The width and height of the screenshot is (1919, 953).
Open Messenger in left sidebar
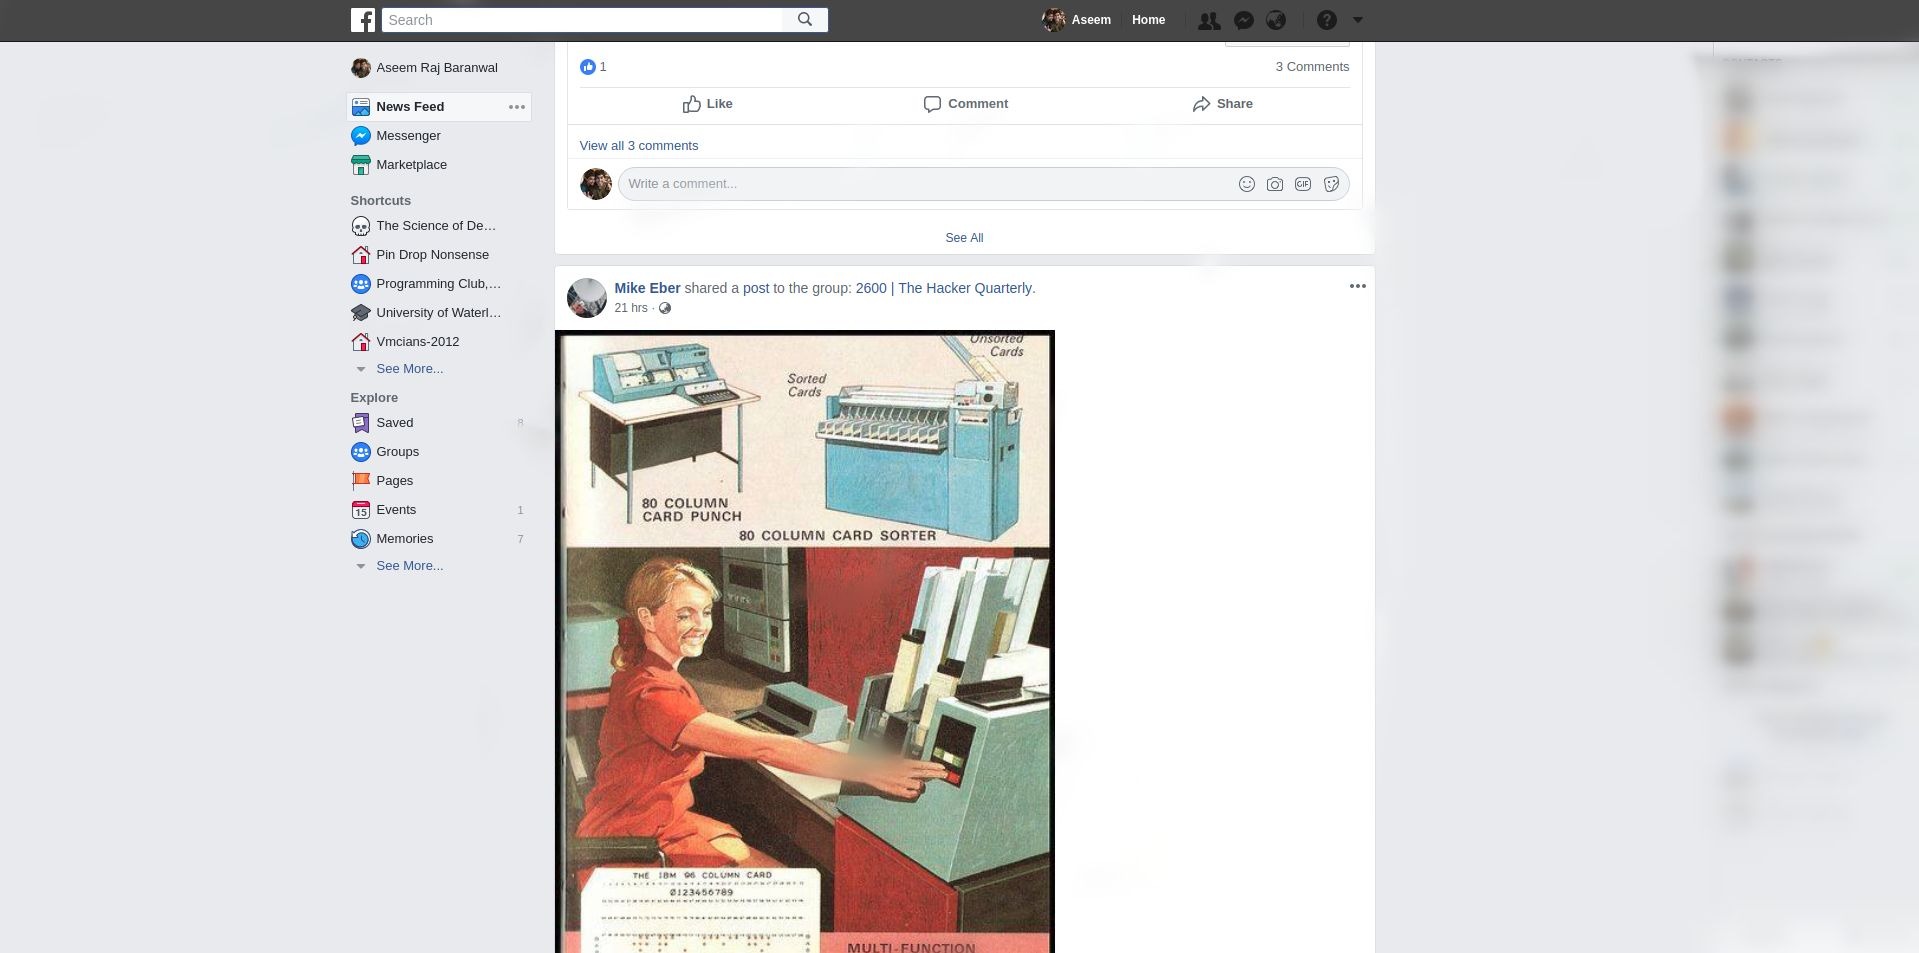tap(408, 136)
